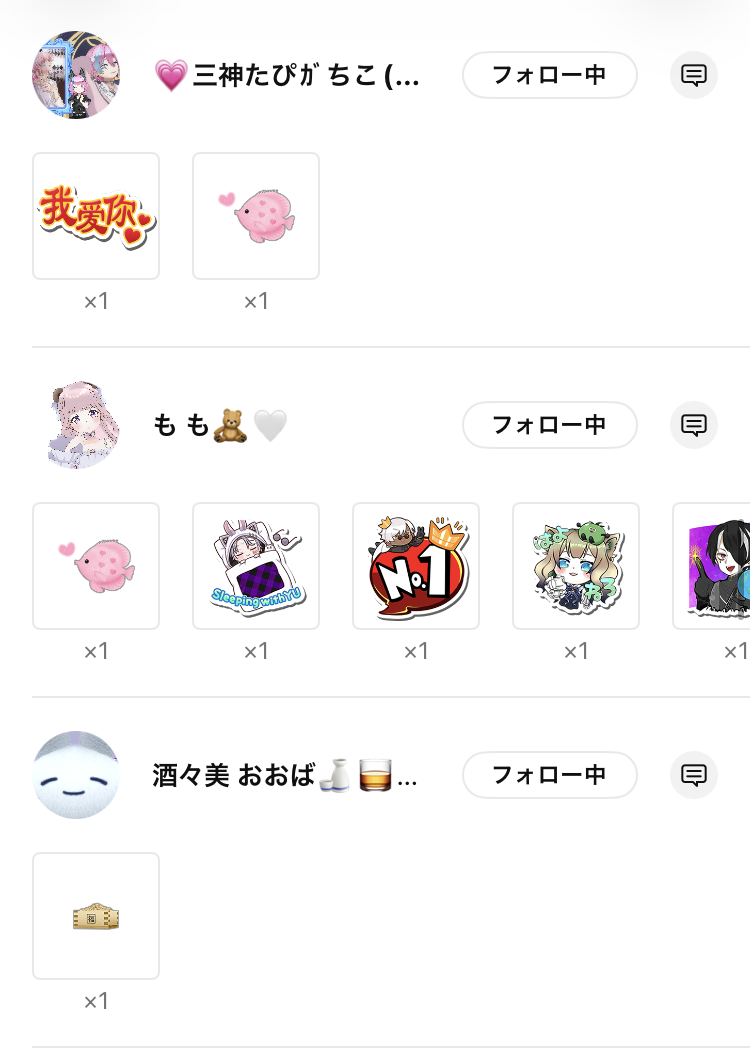
Task: Select the blonde cat-ear girl sticker
Action: [x=576, y=566]
